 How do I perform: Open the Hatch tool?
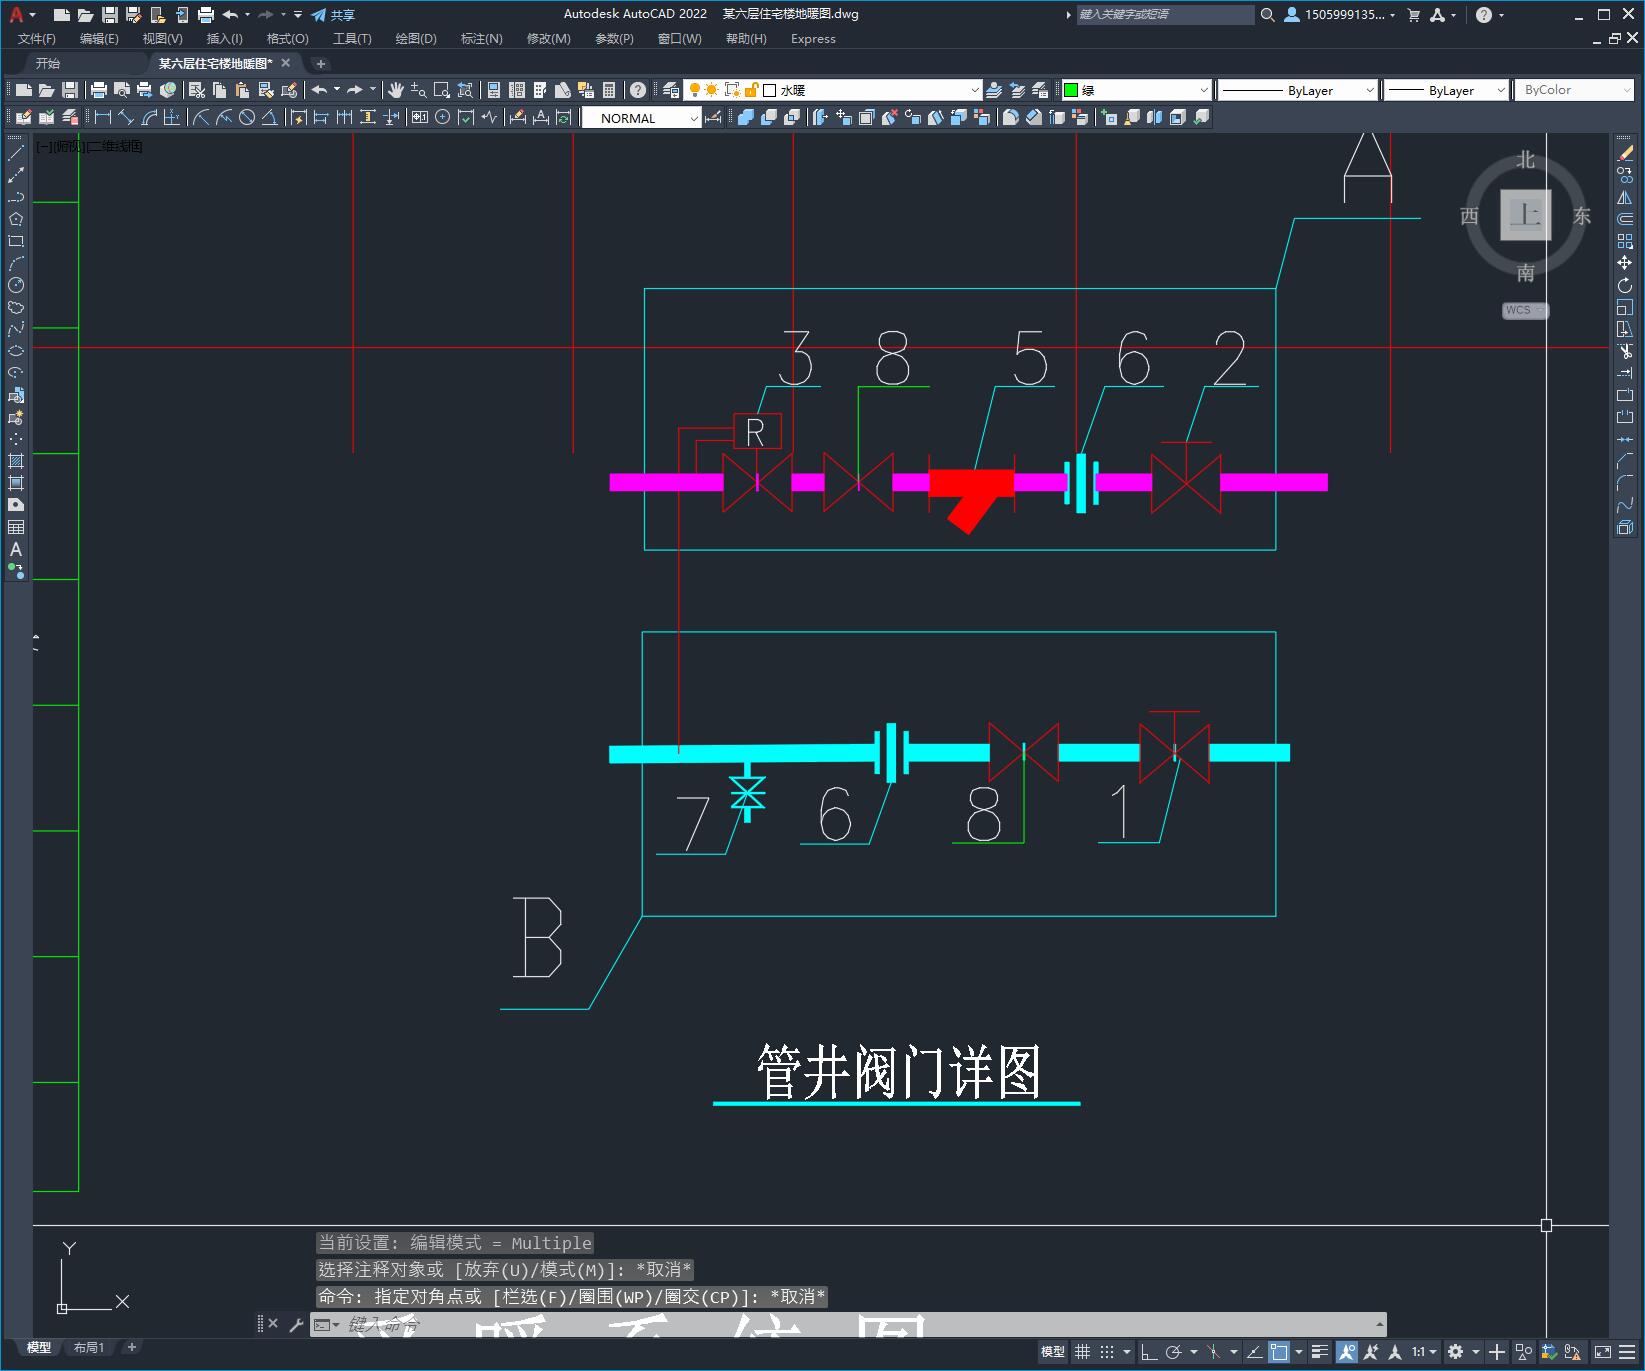click(16, 461)
